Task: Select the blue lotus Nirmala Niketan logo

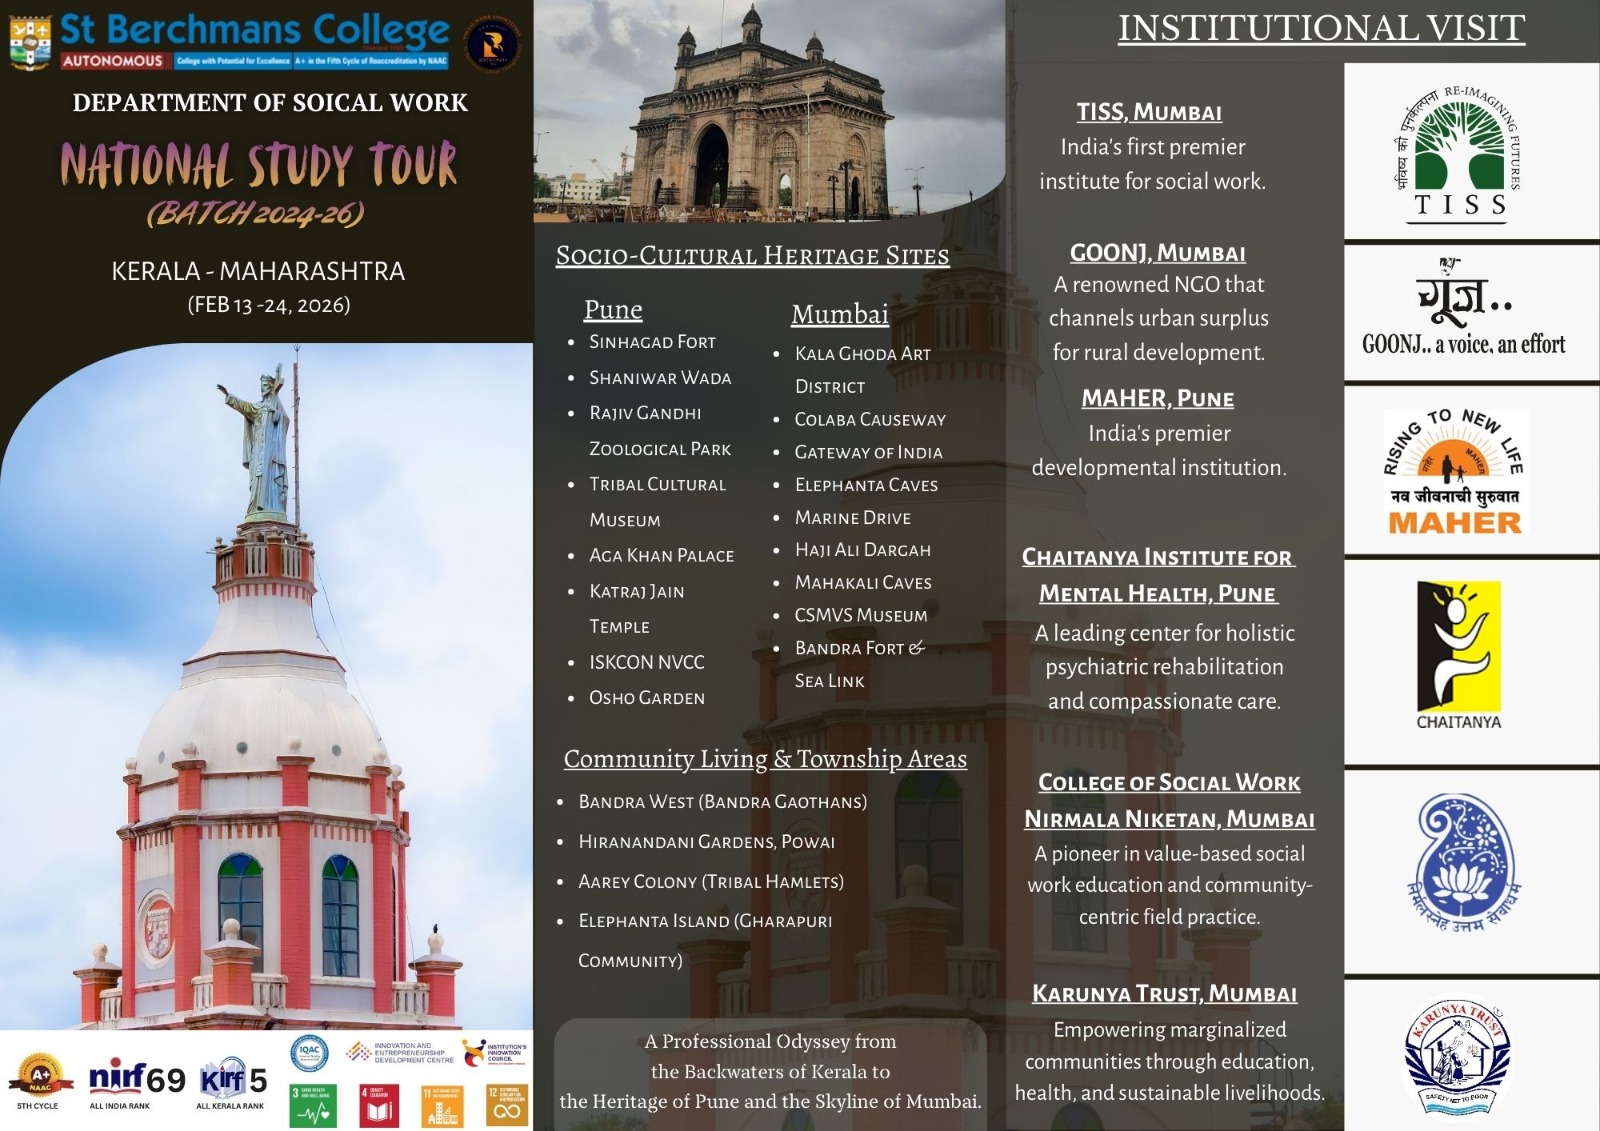Action: (x=1464, y=863)
